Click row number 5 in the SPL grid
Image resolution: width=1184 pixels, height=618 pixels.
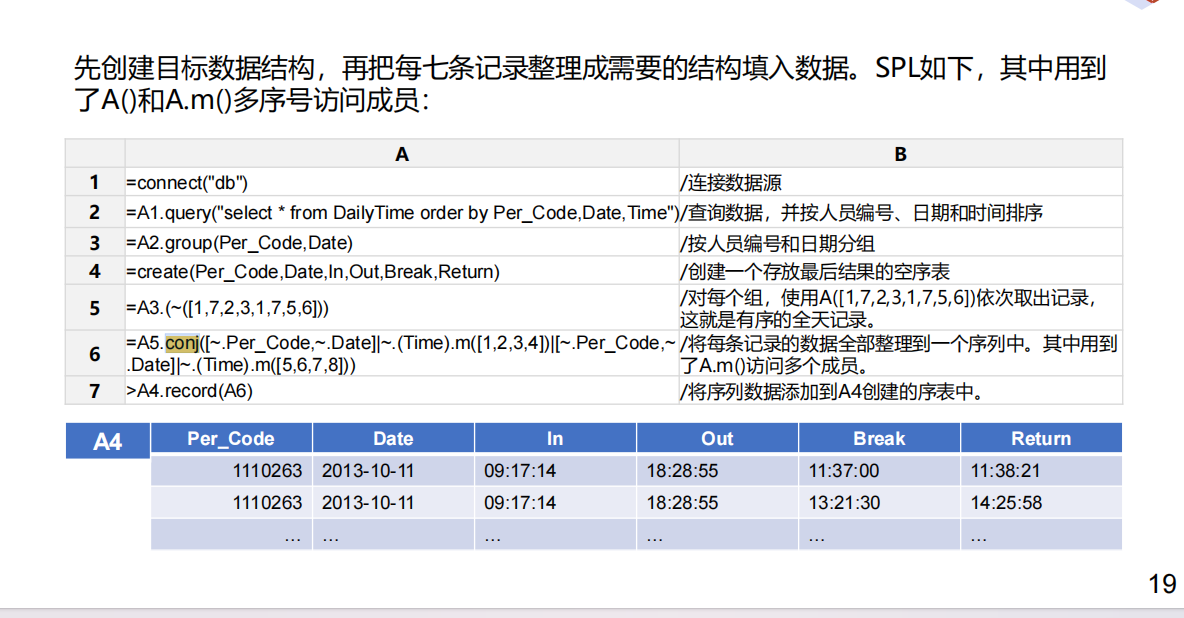(94, 307)
